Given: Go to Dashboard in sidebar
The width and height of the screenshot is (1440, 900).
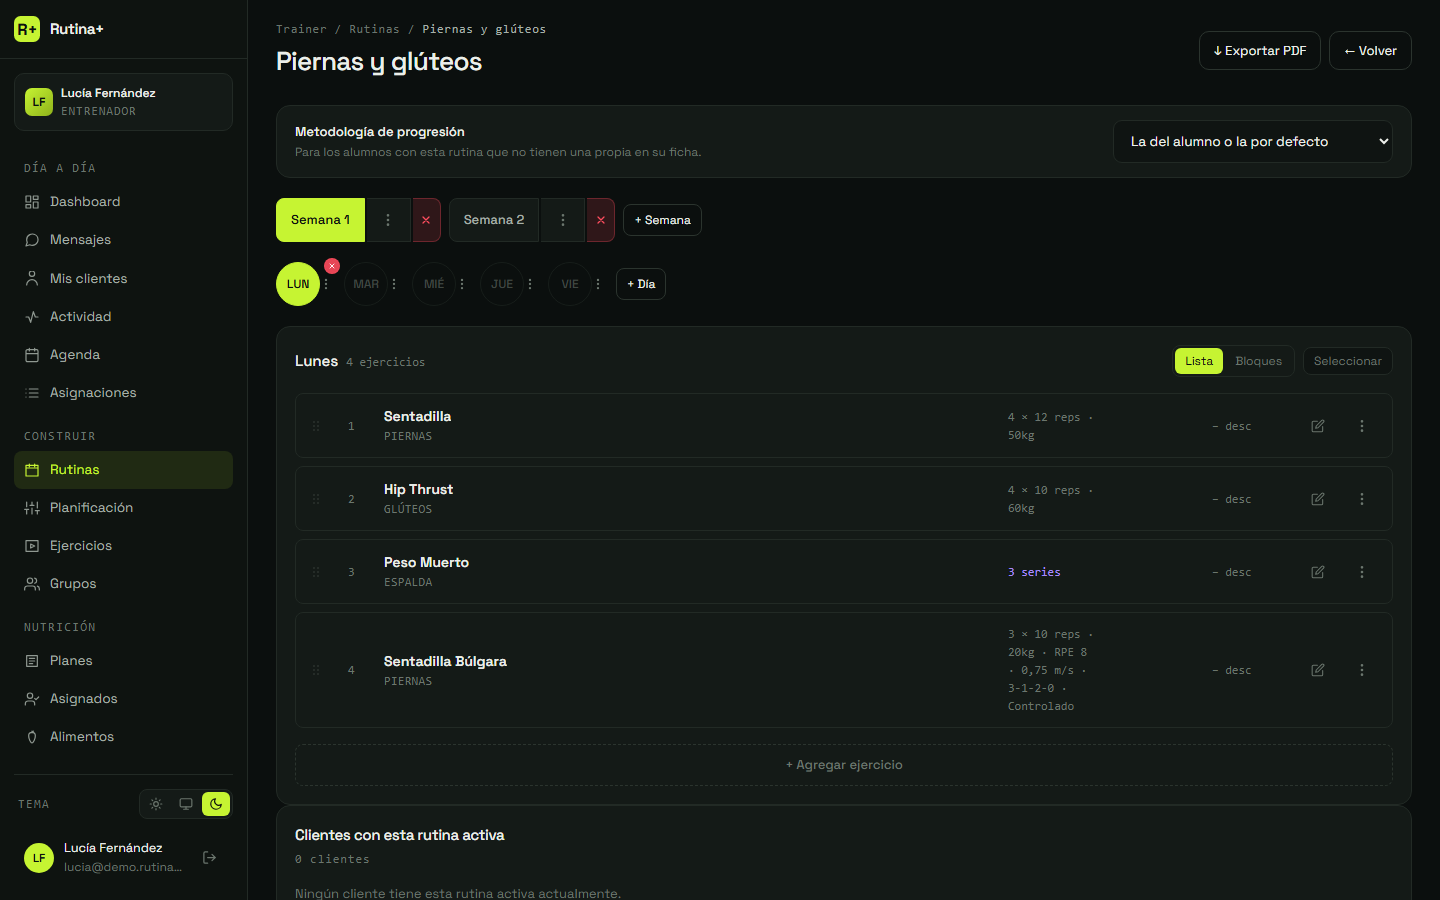Looking at the screenshot, I should pos(123,202).
